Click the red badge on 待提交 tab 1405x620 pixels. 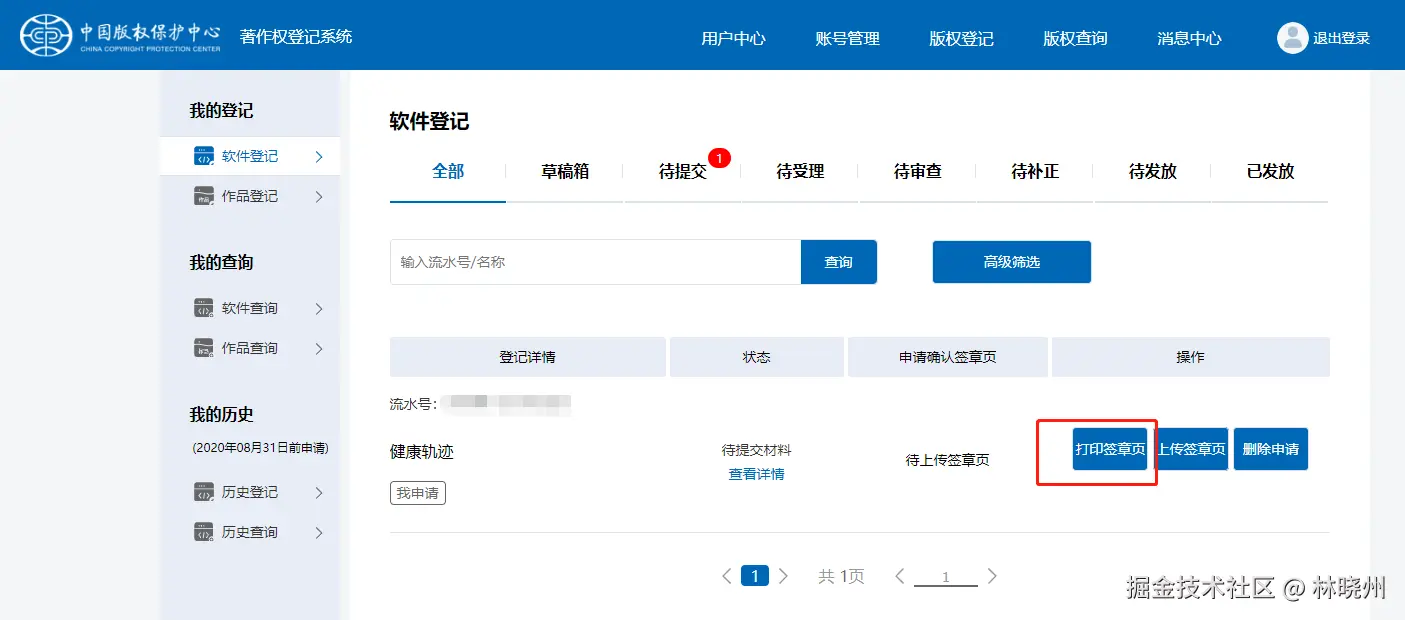pos(720,157)
